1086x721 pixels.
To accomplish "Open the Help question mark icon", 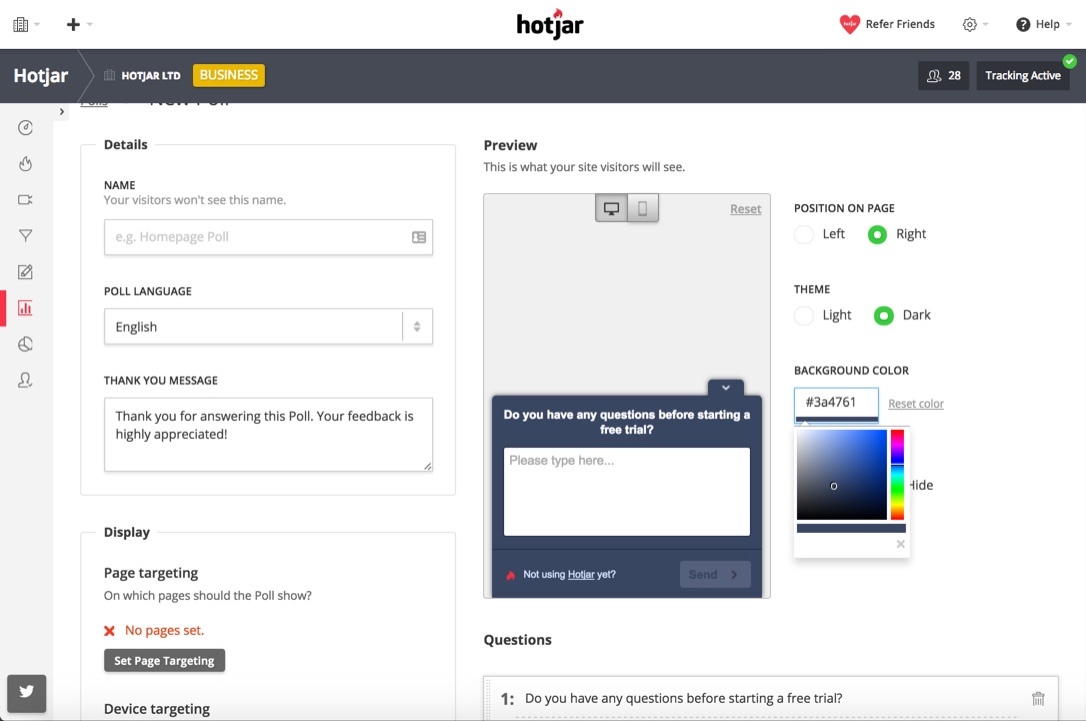I will (x=1023, y=24).
